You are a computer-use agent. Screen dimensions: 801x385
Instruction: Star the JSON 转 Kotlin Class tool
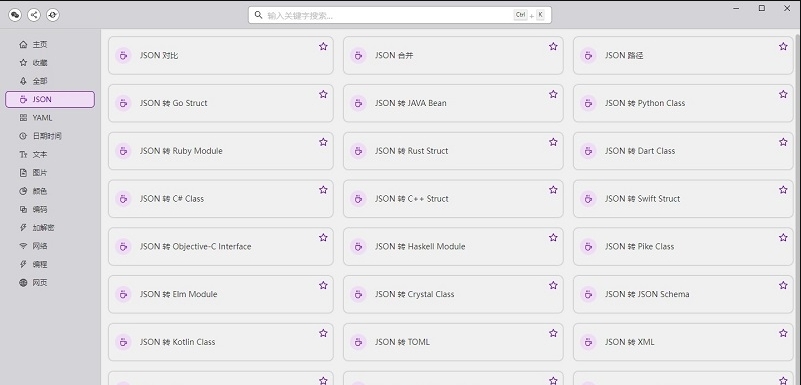pyautogui.click(x=323, y=333)
